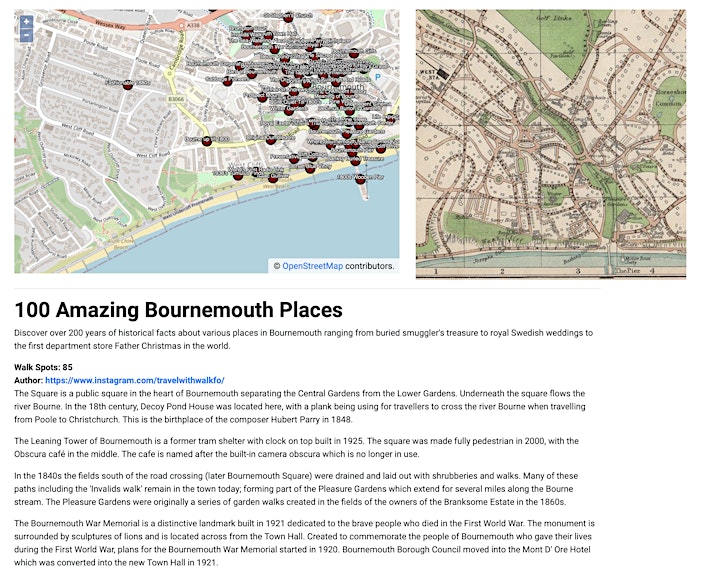The width and height of the screenshot is (720, 578).
Task: Click the 'WEST STA' label on old map
Action: [428, 74]
